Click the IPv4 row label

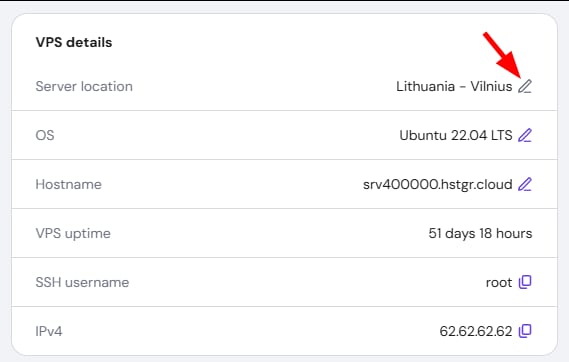tap(49, 331)
